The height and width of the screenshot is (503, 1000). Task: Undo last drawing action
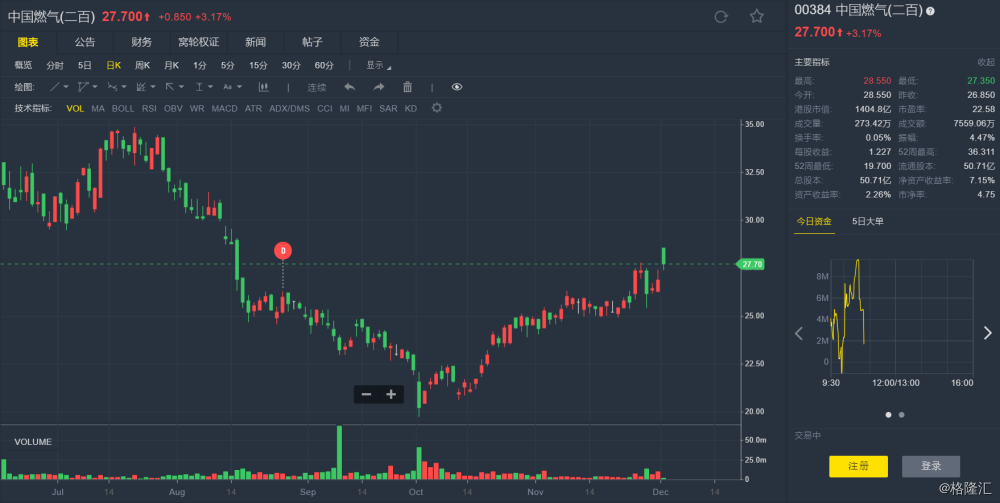click(x=349, y=87)
